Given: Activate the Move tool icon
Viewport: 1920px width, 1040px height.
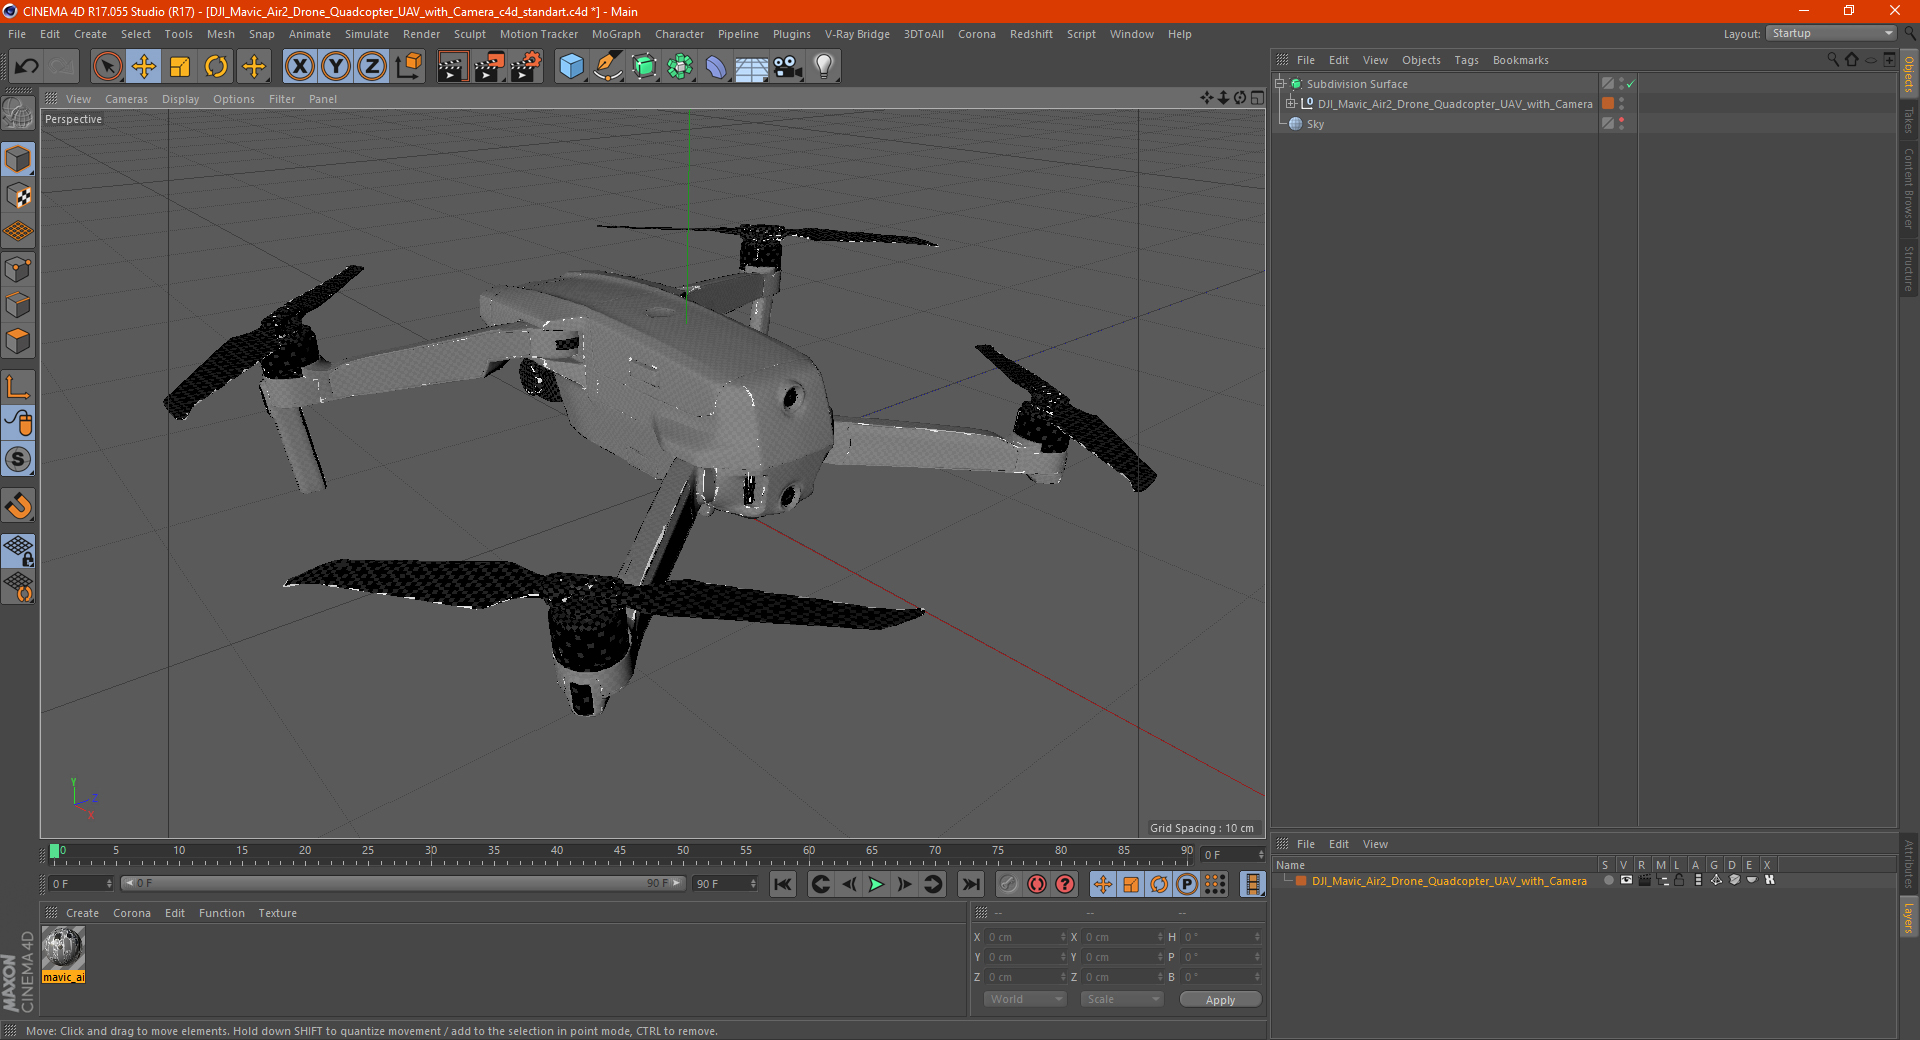Looking at the screenshot, I should pos(144,67).
